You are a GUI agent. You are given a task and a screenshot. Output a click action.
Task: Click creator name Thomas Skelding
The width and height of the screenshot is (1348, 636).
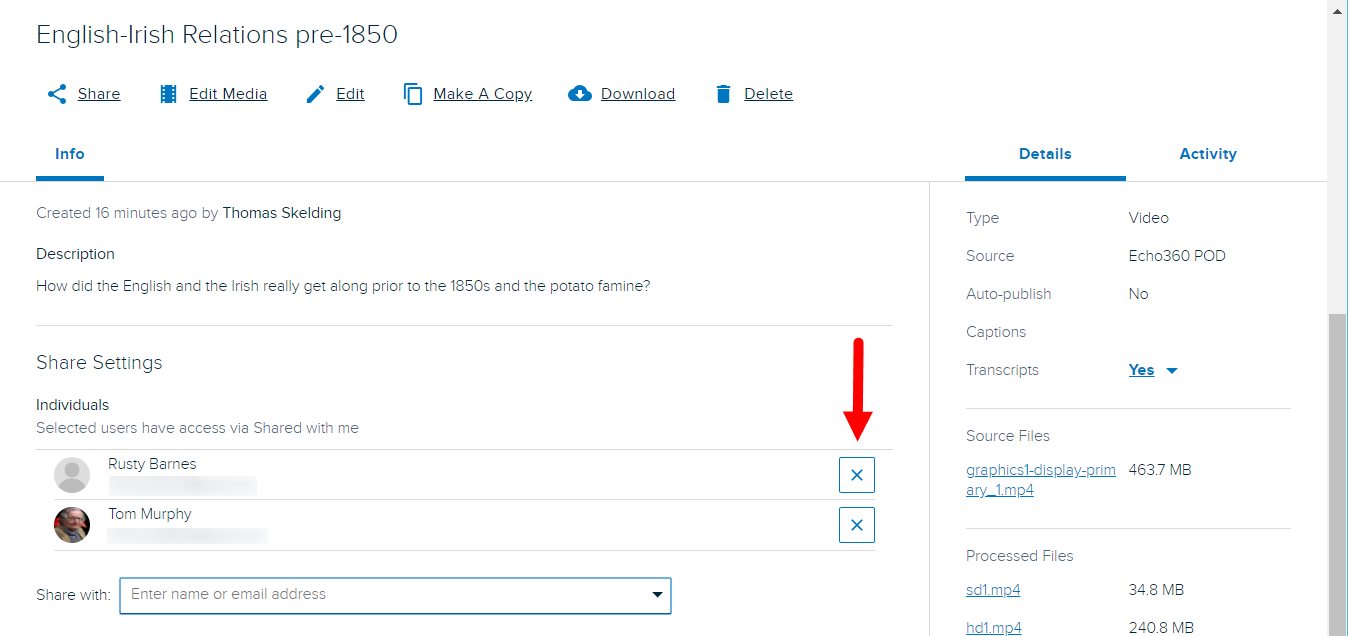pyautogui.click(x=282, y=212)
